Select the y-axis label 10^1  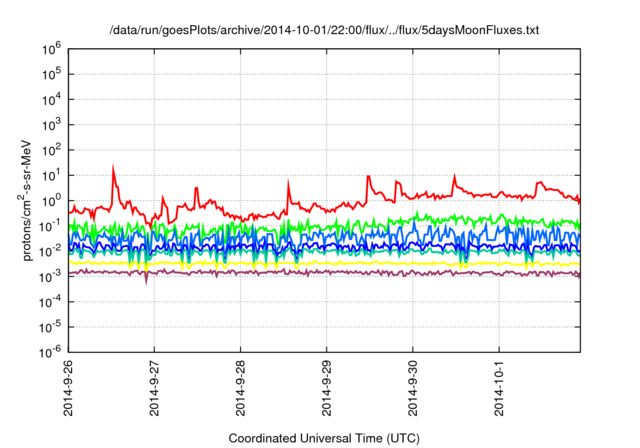tap(51, 176)
